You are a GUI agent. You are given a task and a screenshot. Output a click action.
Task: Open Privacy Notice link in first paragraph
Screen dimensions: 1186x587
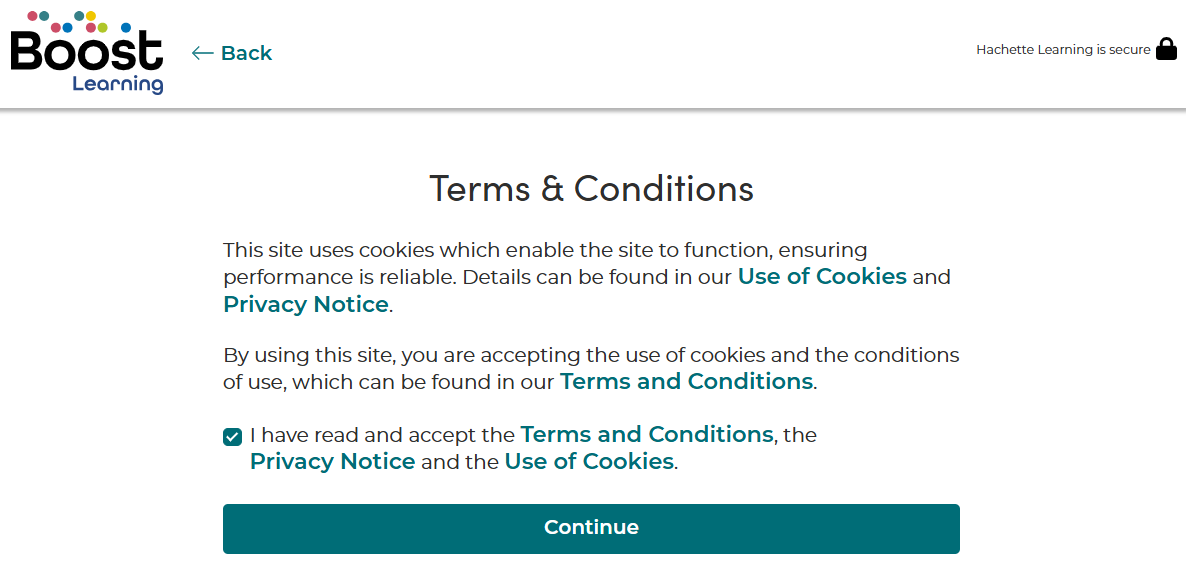306,304
